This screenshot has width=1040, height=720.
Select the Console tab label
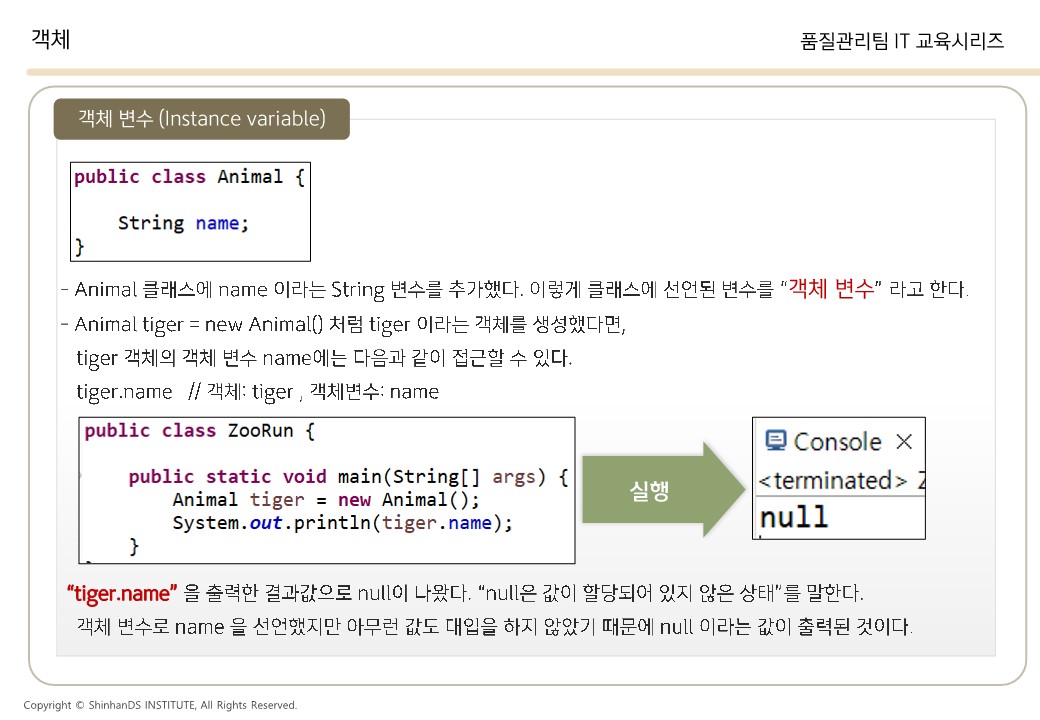pos(837,442)
